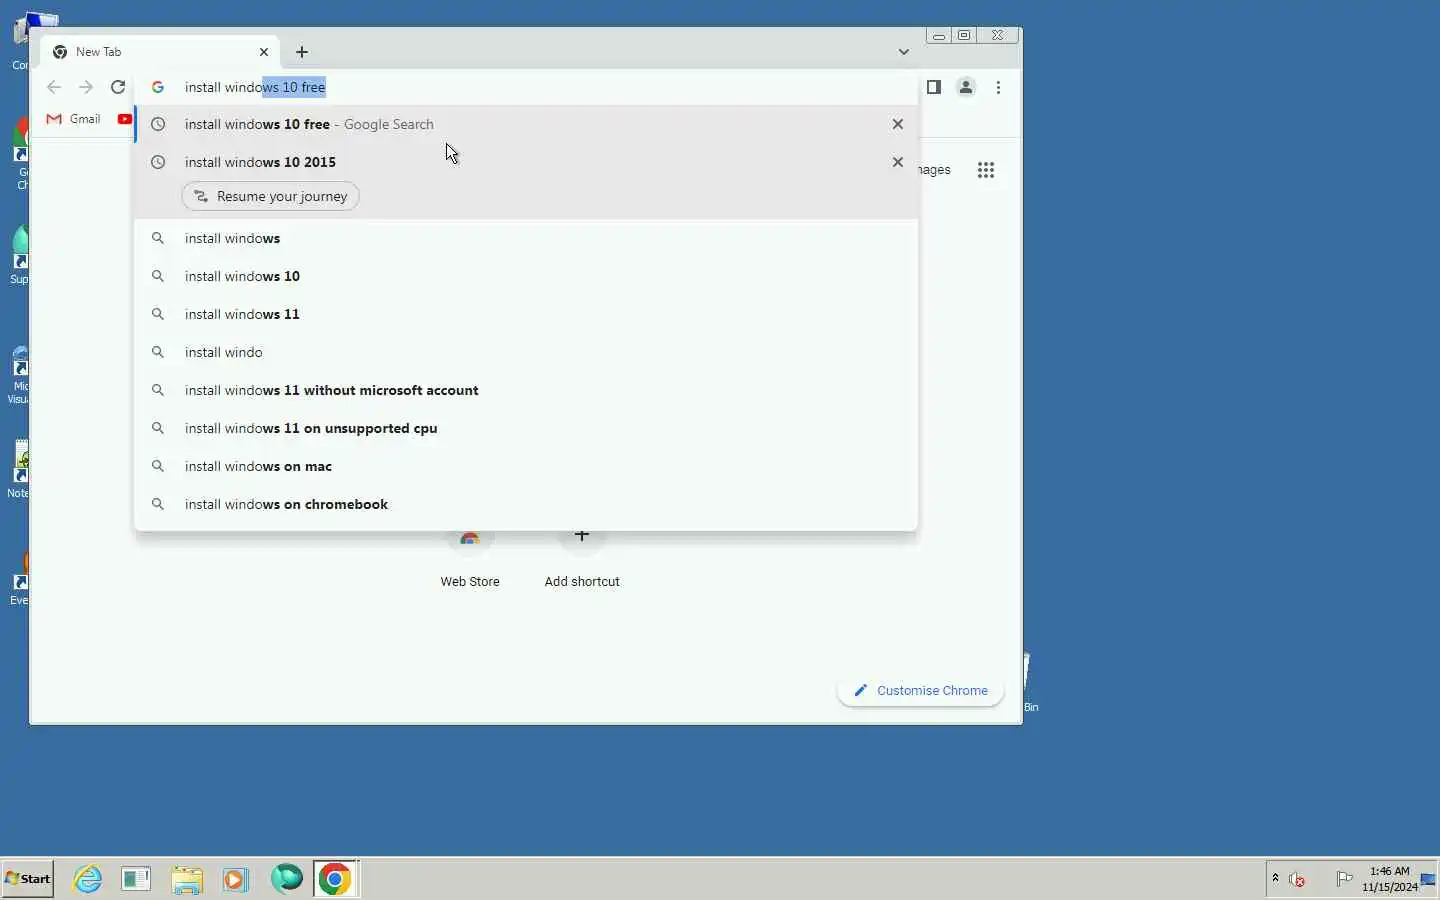The image size is (1440, 900).
Task: Open a new tab with the plus button
Action: pyautogui.click(x=302, y=52)
